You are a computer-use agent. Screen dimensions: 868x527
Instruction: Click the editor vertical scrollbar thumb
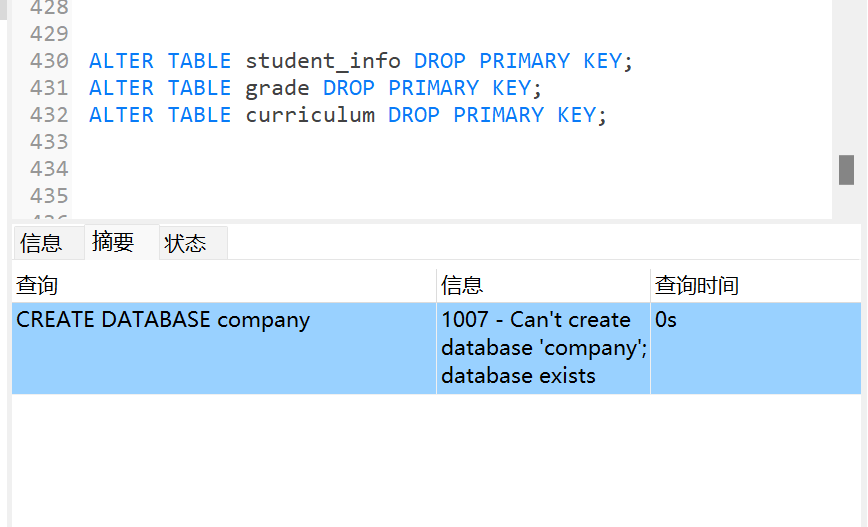click(846, 170)
